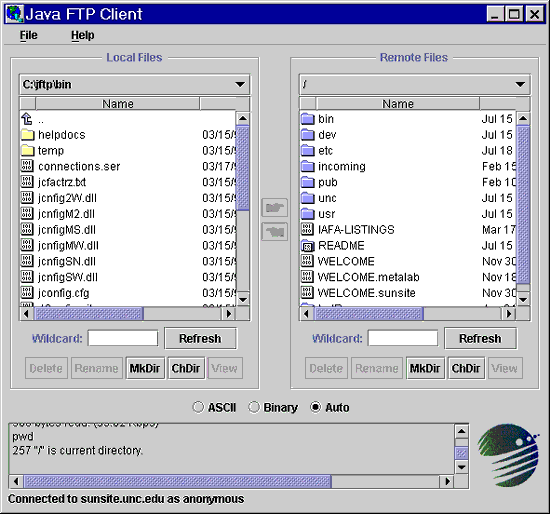Select the remote bin folder icon

tap(308, 119)
